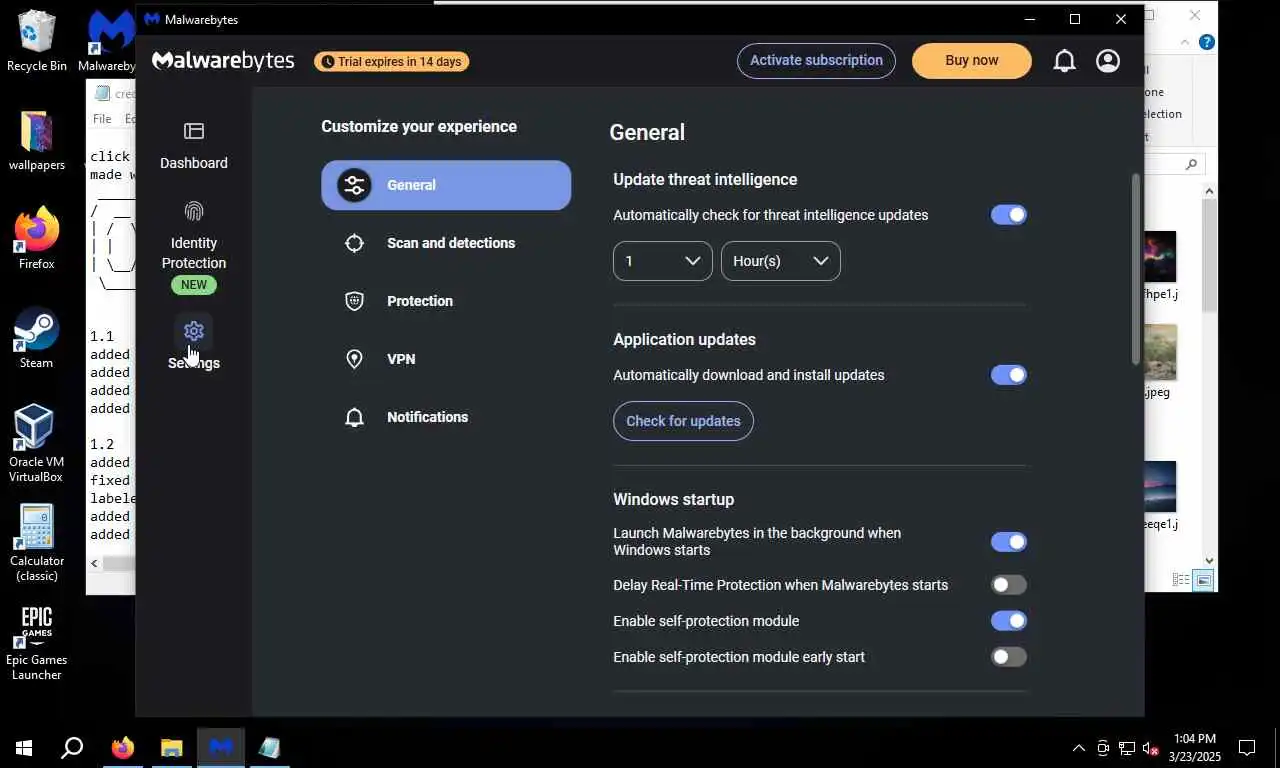Click Malwarebytes taskbar icon
The width and height of the screenshot is (1280, 768).
[221, 747]
